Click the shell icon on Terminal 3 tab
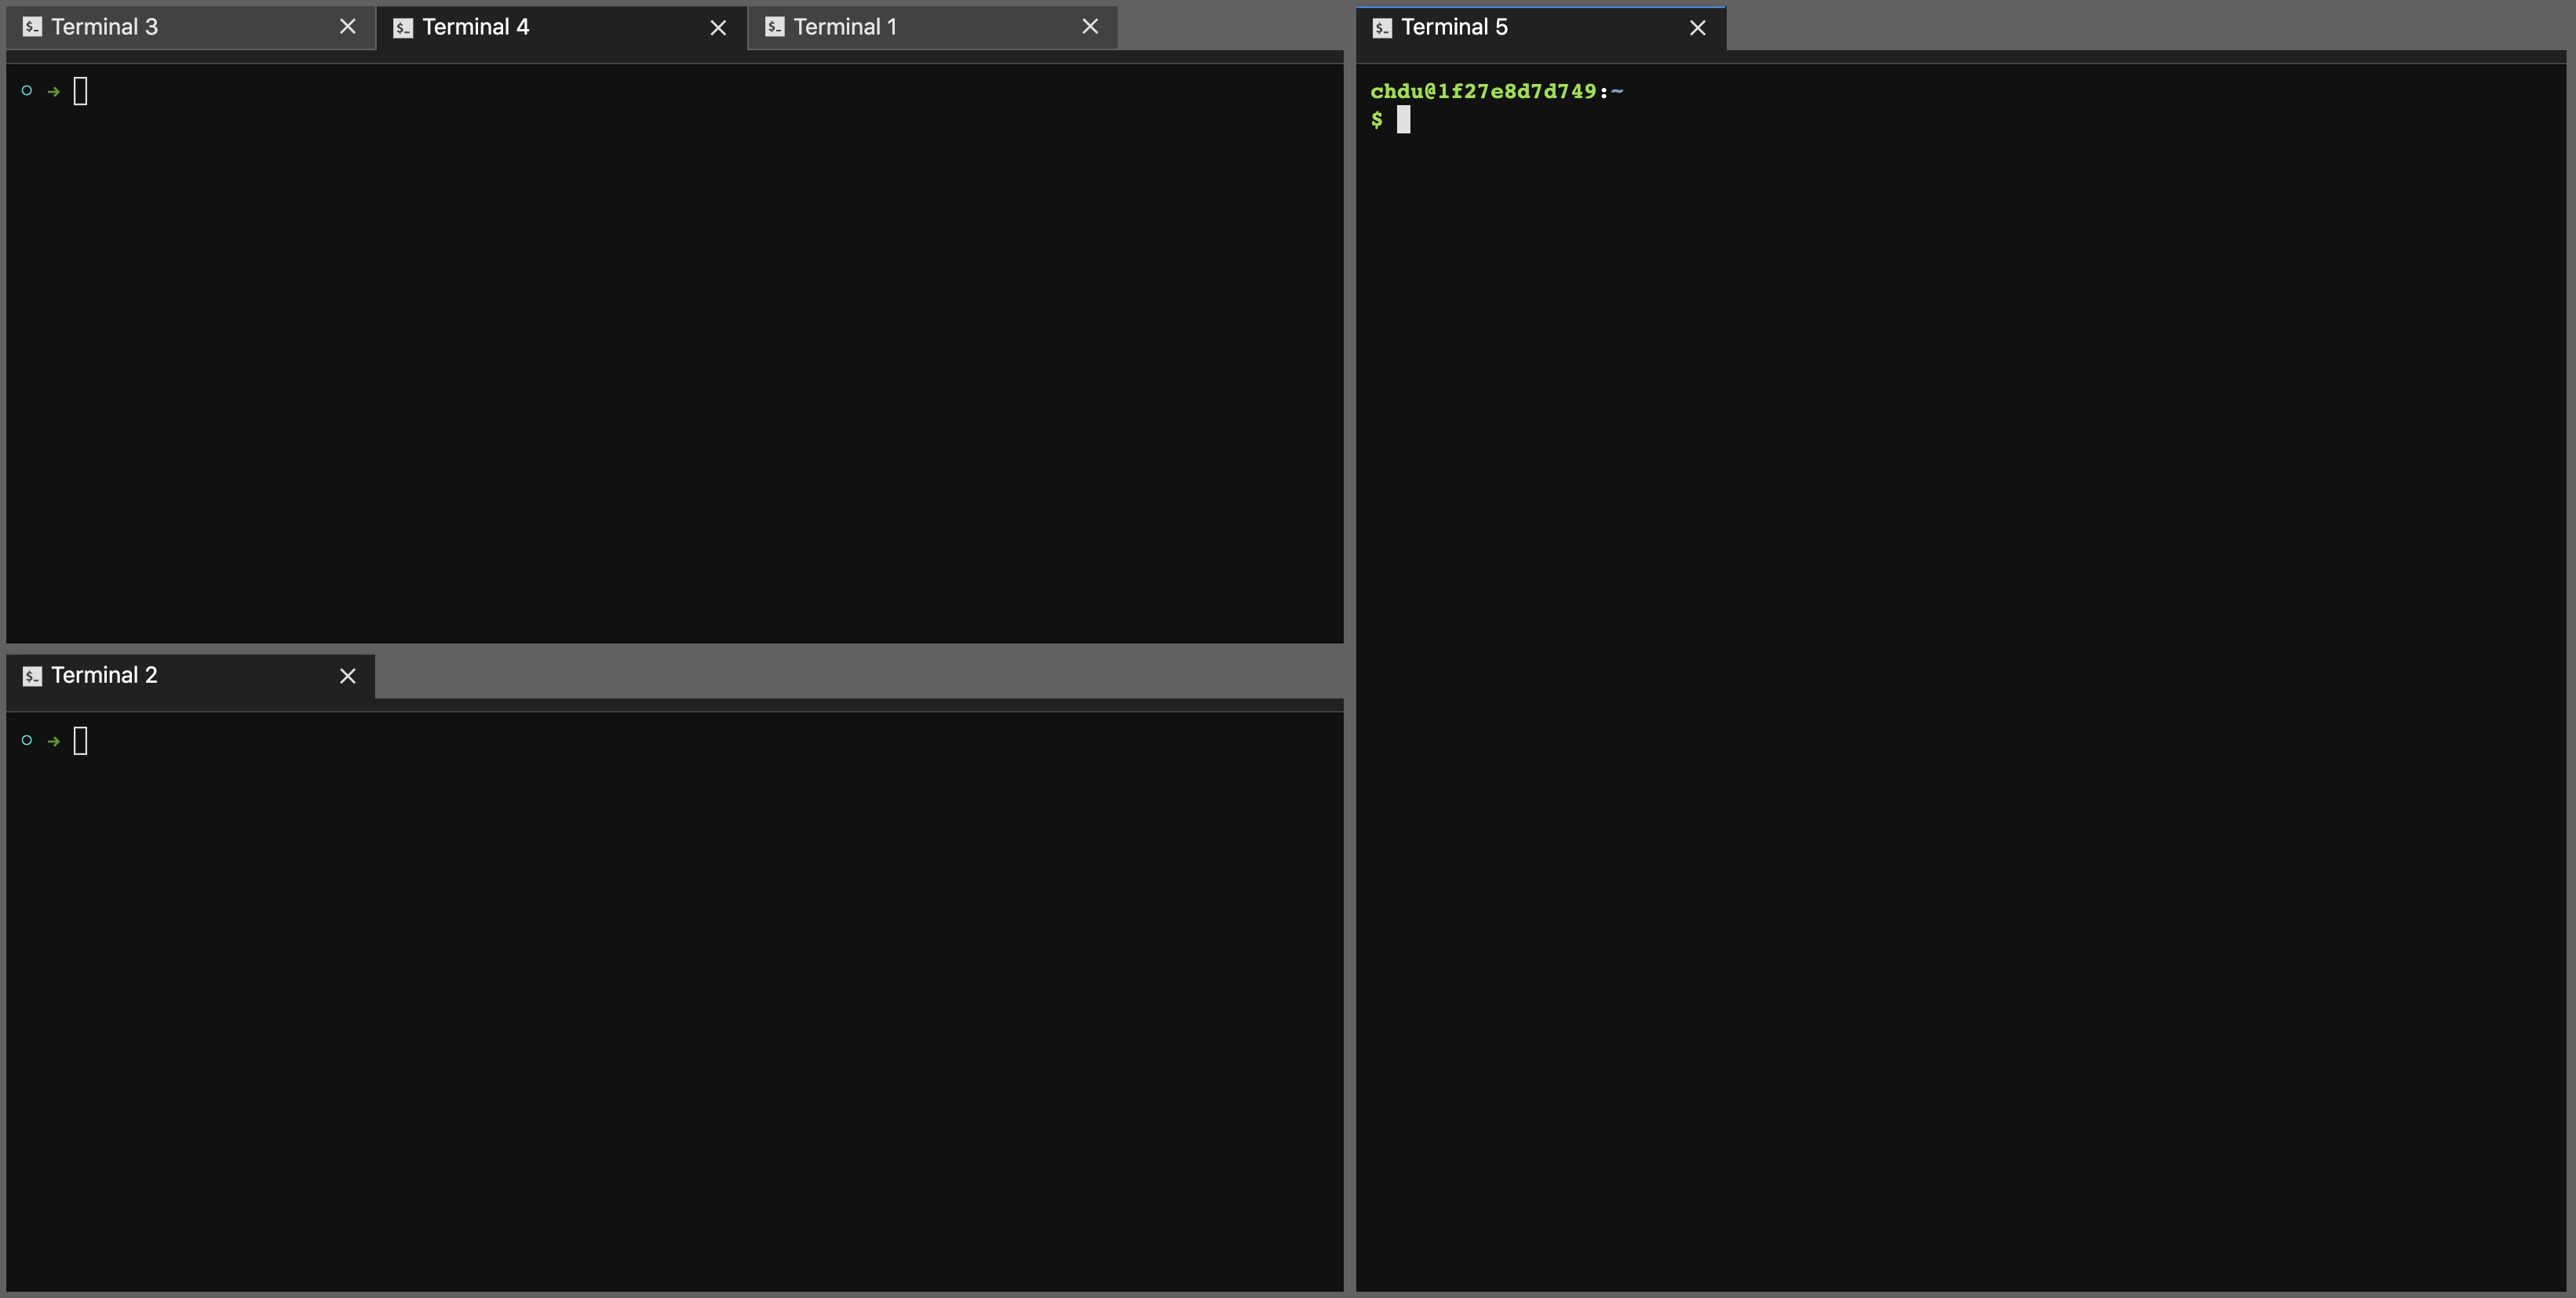2576x1298 pixels. 32,27
